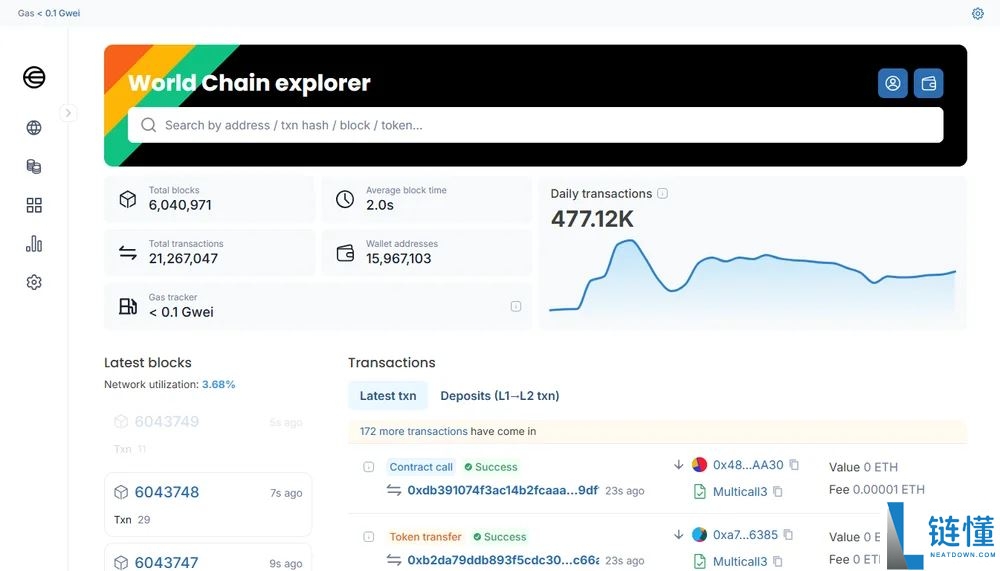Click the cube icon of block 6043748
This screenshot has width=1000, height=571.
121,492
